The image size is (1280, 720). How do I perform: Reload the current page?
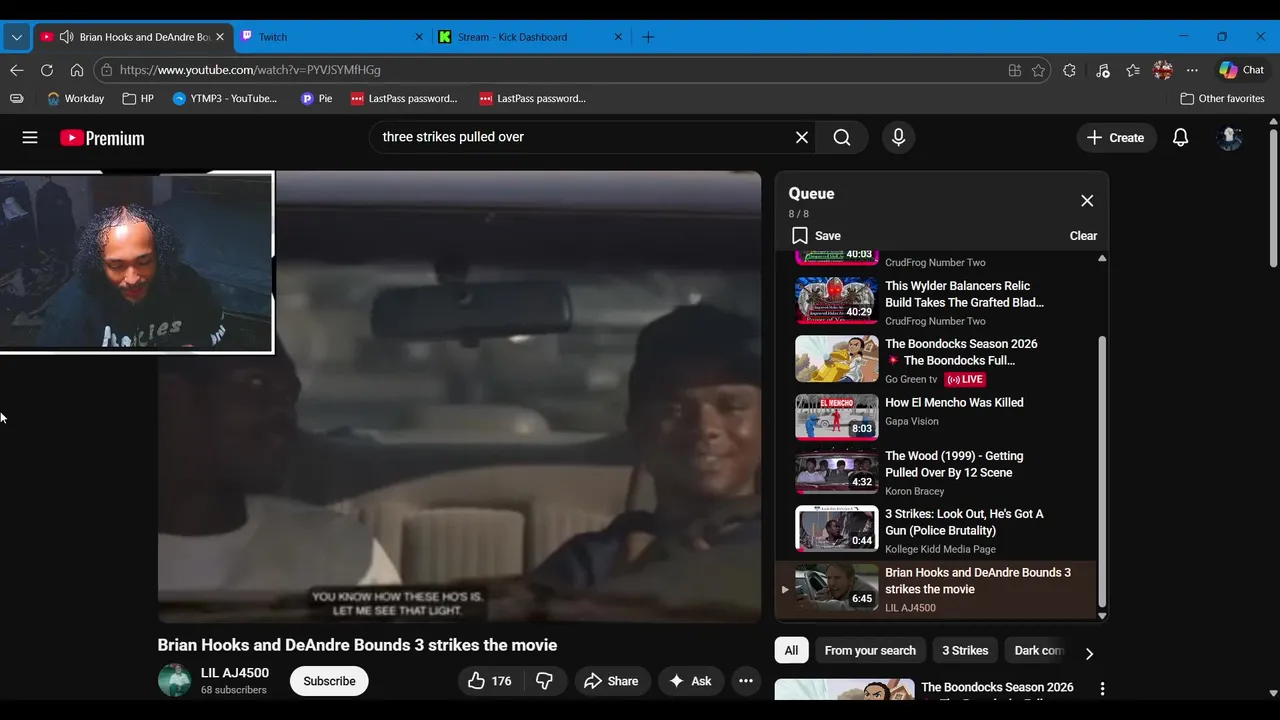coord(46,70)
